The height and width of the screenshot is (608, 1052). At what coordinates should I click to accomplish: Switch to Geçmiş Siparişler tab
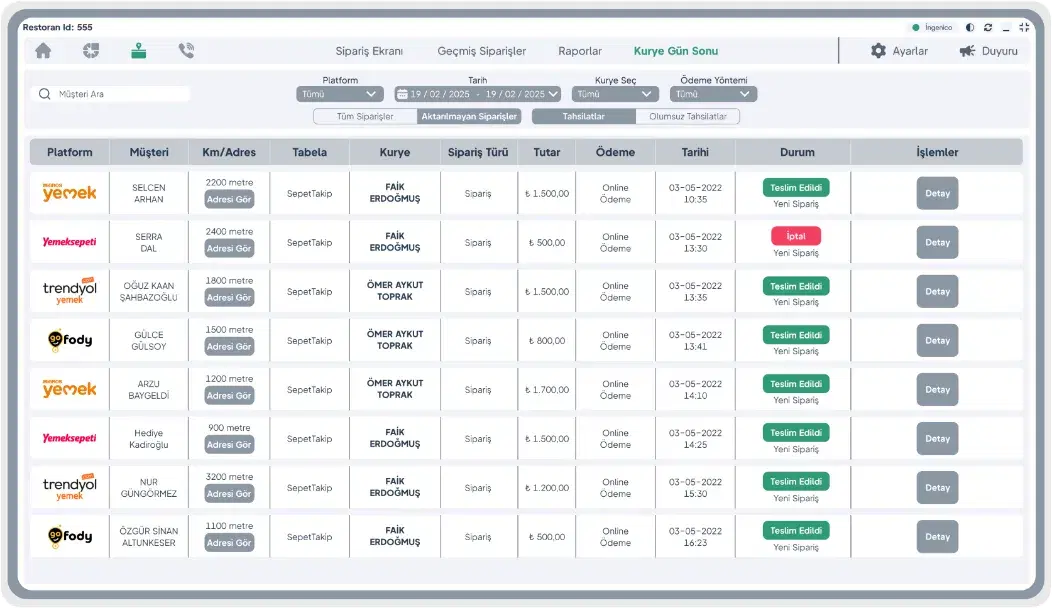pyautogui.click(x=482, y=51)
